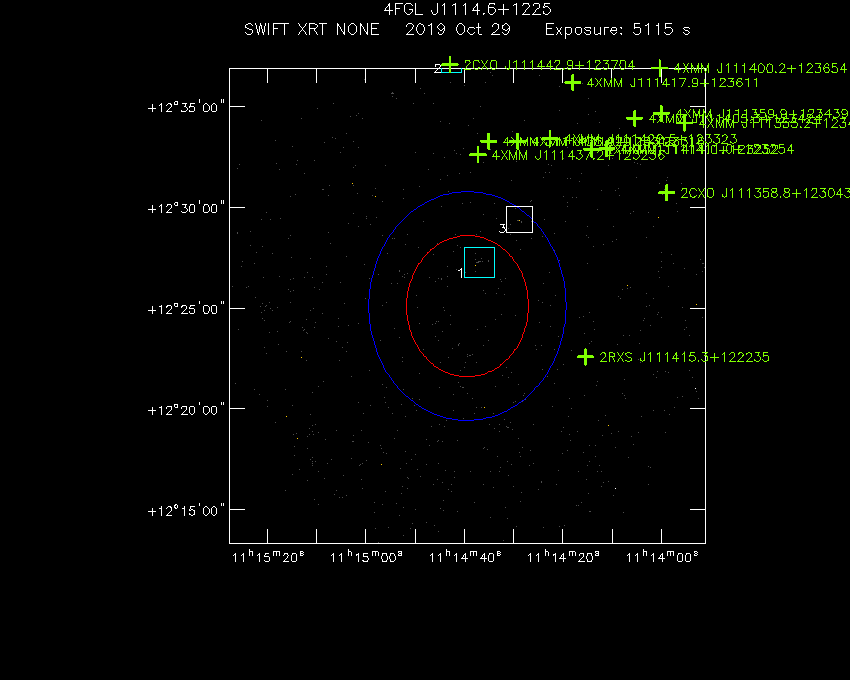Click the 11h15m20s right ascension label

coord(268,556)
